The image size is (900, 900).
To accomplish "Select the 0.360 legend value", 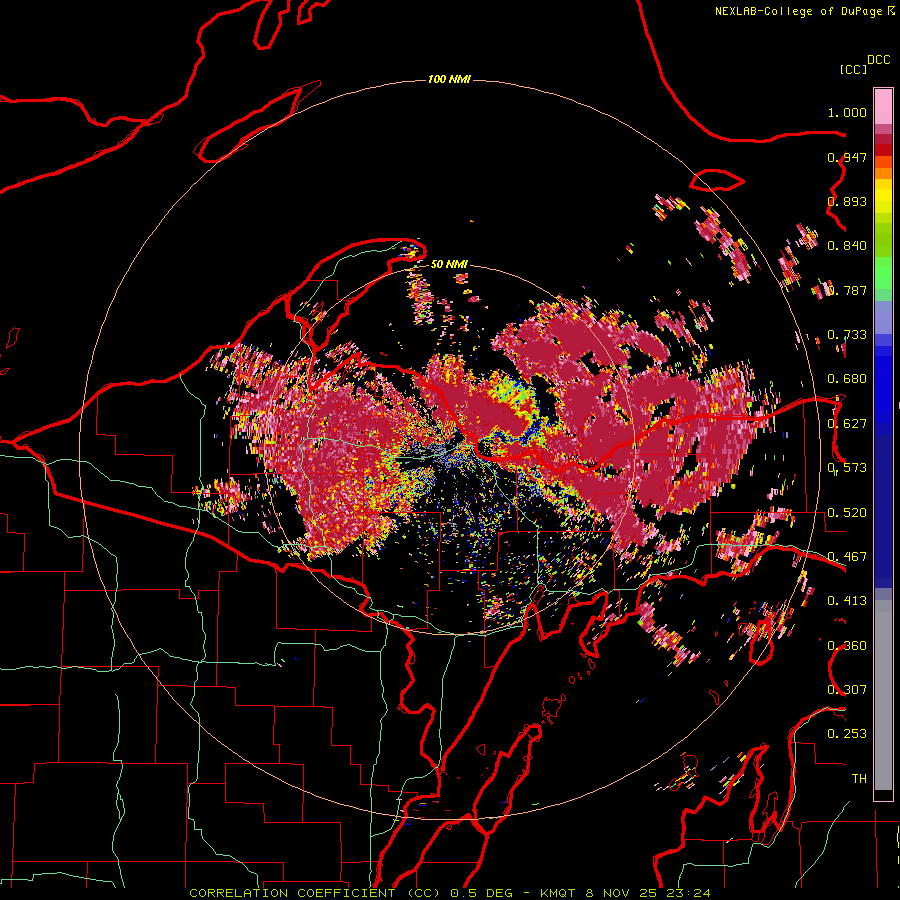I will point(847,646).
